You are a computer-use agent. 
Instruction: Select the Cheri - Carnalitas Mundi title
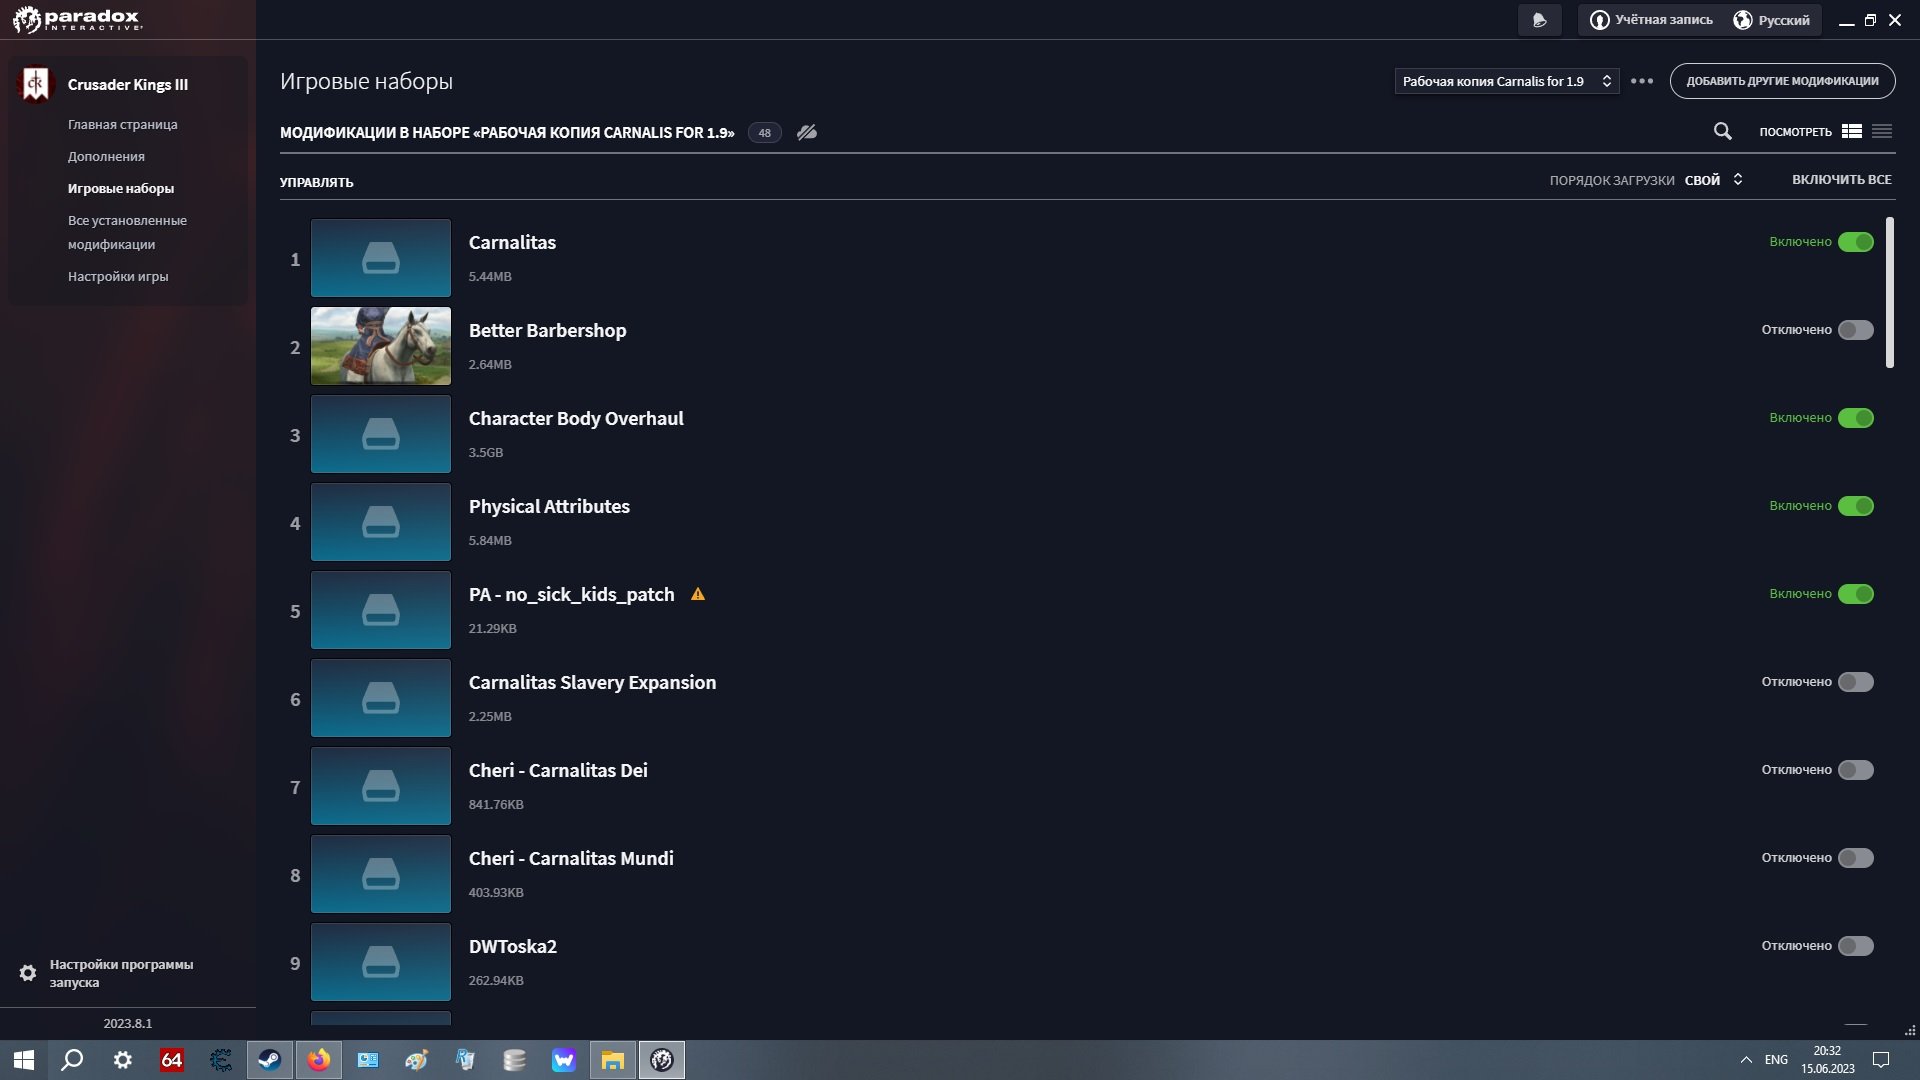571,858
